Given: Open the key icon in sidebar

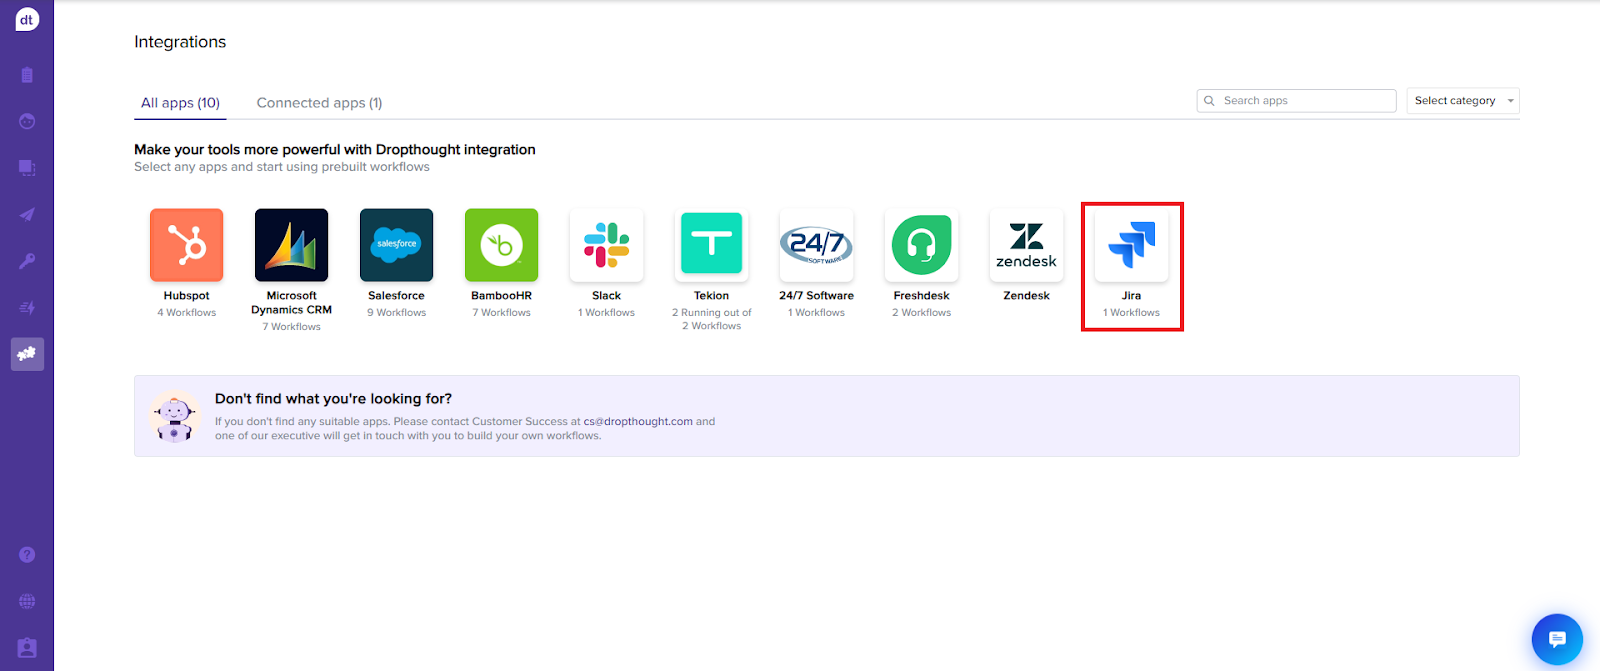Looking at the screenshot, I should pos(27,261).
